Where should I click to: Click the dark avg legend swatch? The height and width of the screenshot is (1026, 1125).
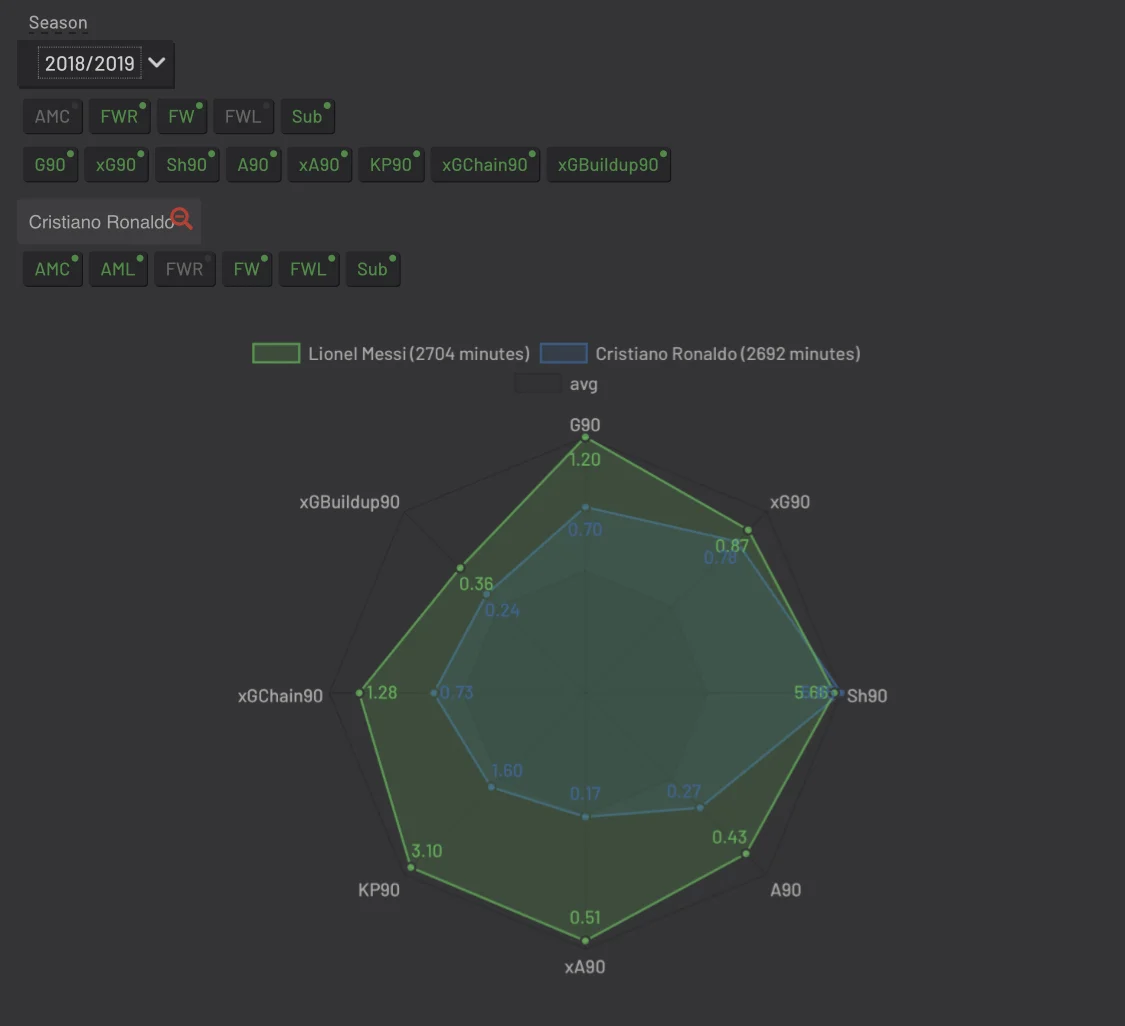tap(537, 384)
